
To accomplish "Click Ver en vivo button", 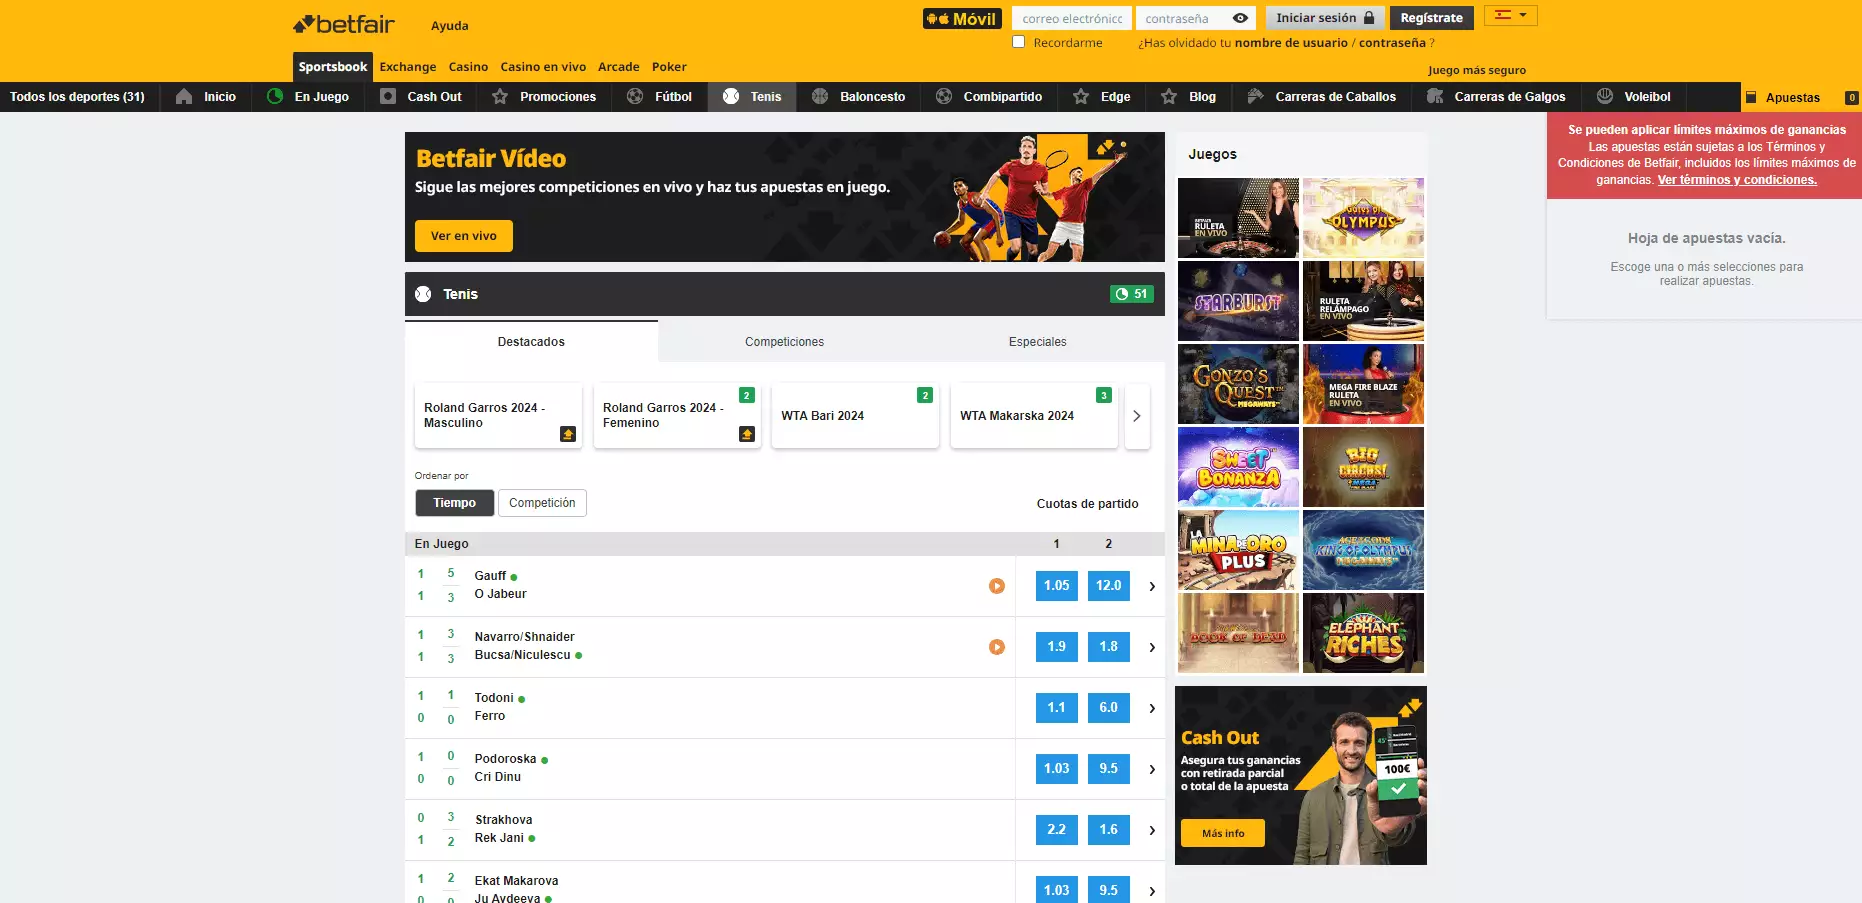I will [464, 236].
